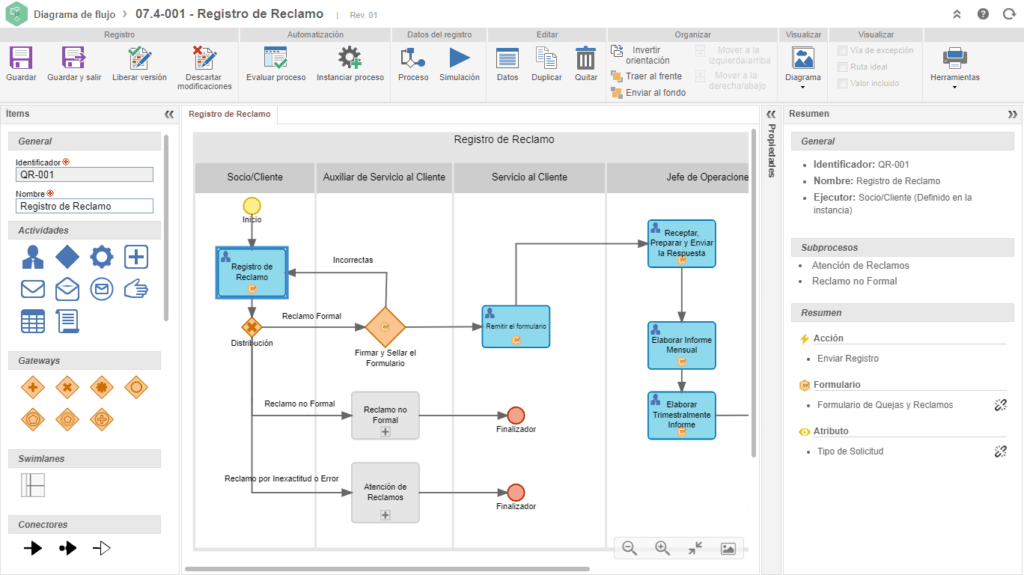Open the vertical Propiedades tab

[x=771, y=150]
